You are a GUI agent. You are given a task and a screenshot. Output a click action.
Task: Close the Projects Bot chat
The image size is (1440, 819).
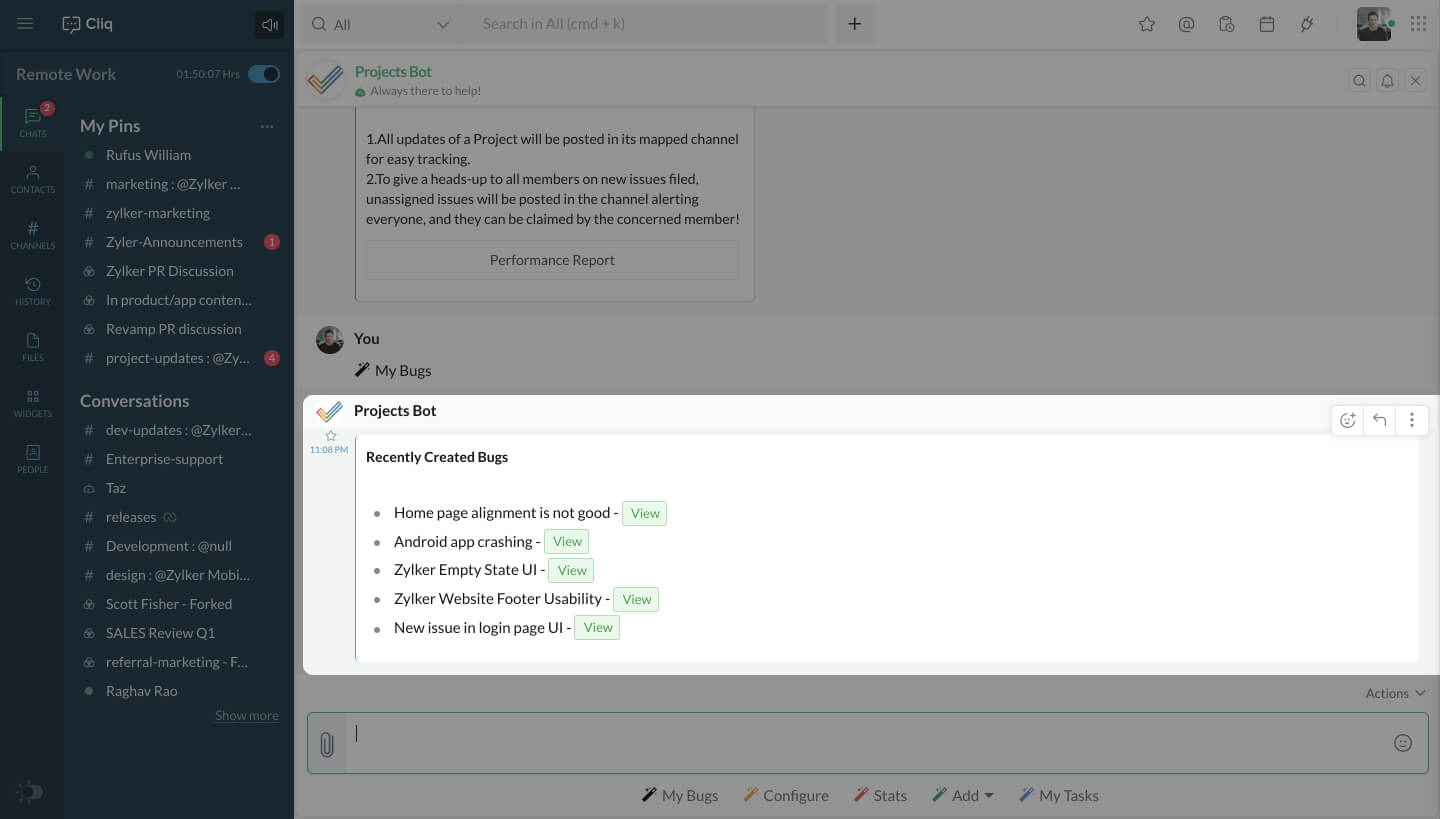(x=1416, y=81)
